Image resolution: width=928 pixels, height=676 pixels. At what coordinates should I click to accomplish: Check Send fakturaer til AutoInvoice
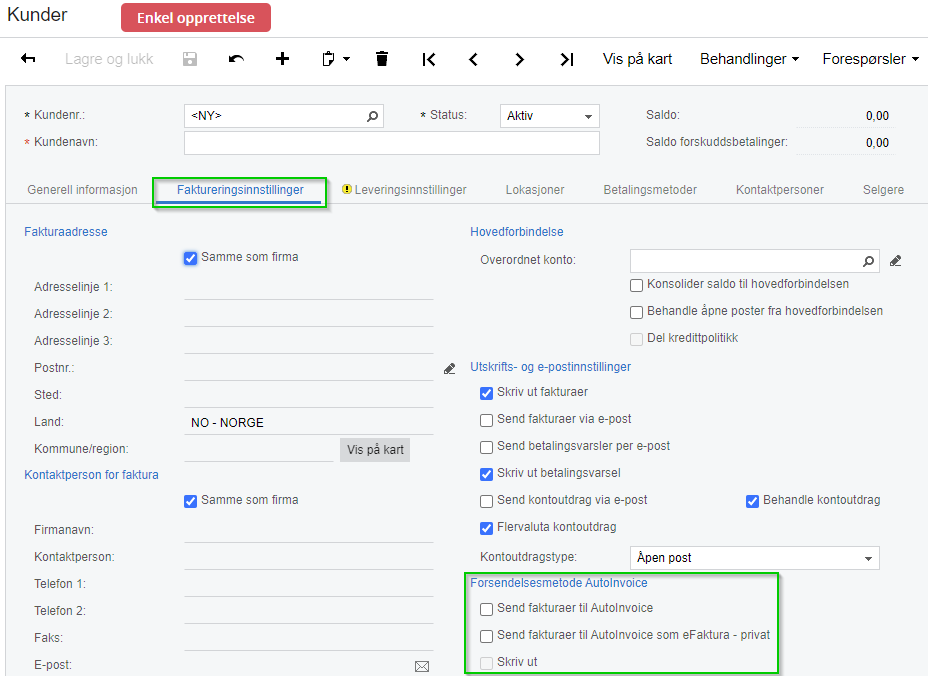tap(486, 609)
